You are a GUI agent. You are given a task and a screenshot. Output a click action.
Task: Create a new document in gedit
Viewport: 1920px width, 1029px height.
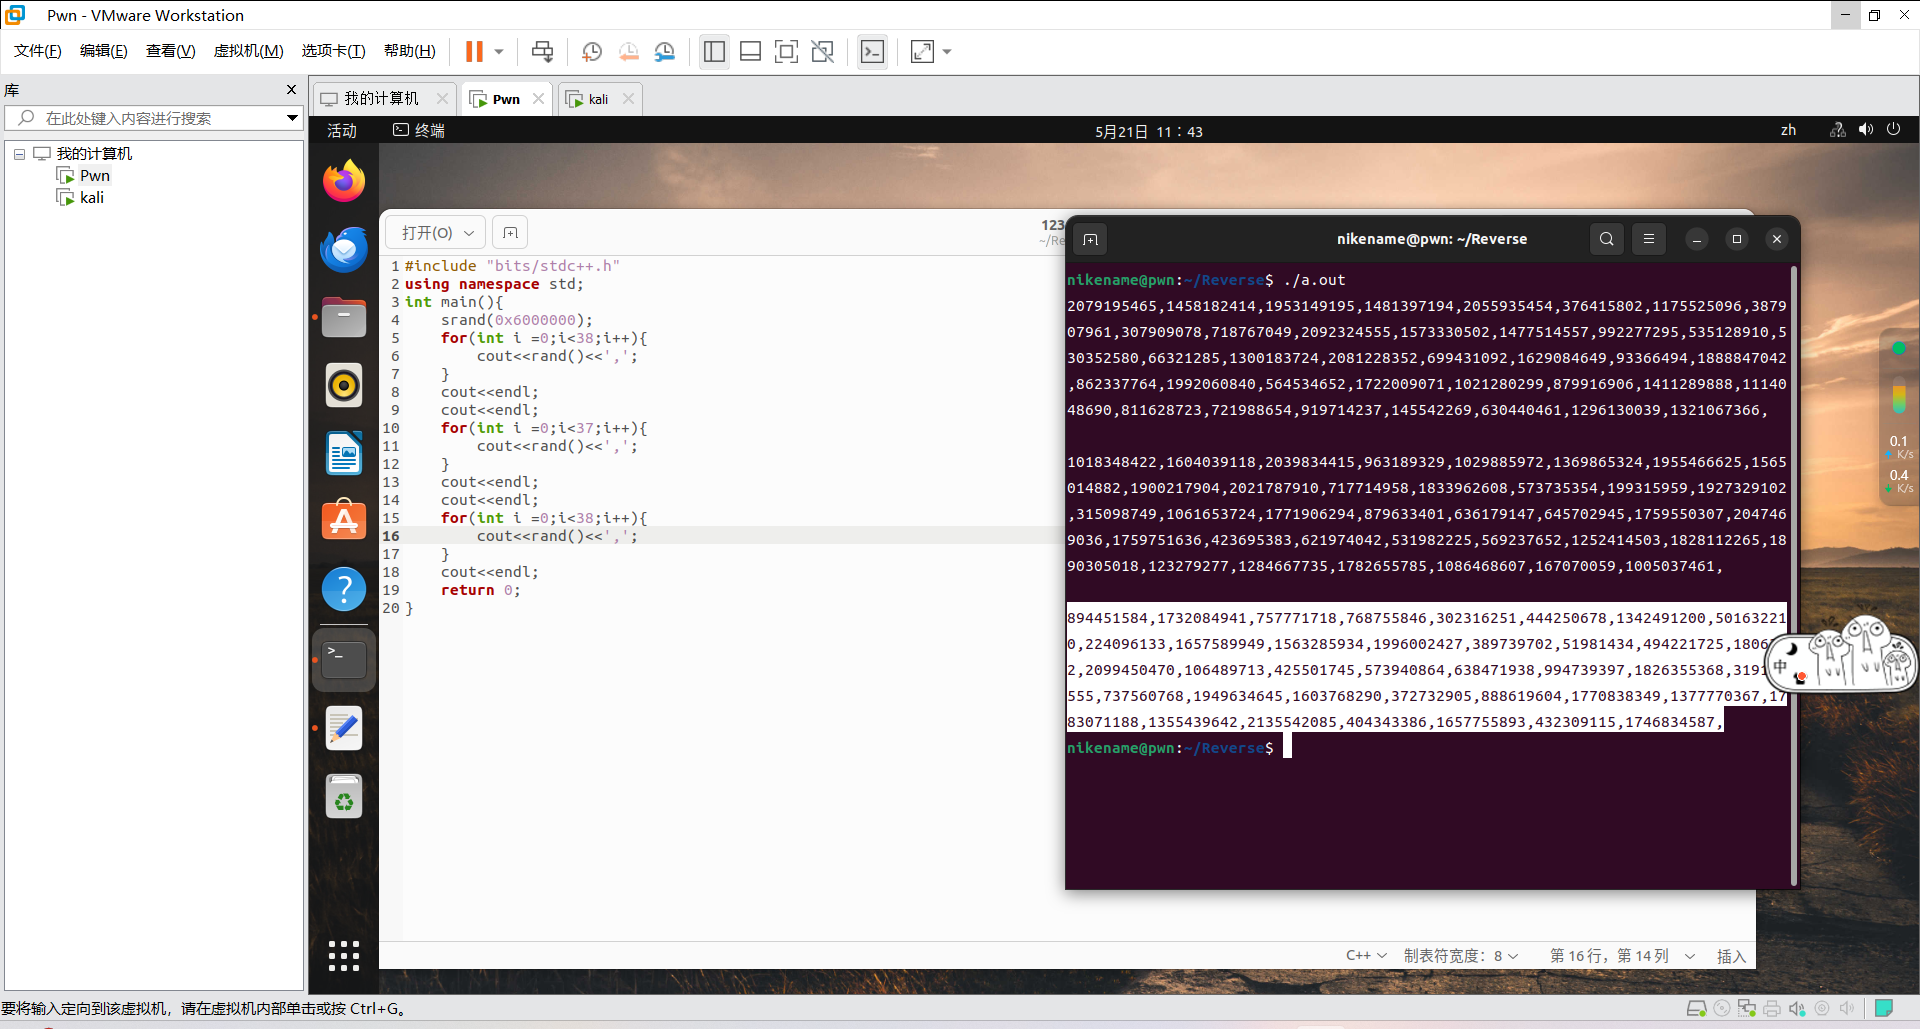coord(510,232)
